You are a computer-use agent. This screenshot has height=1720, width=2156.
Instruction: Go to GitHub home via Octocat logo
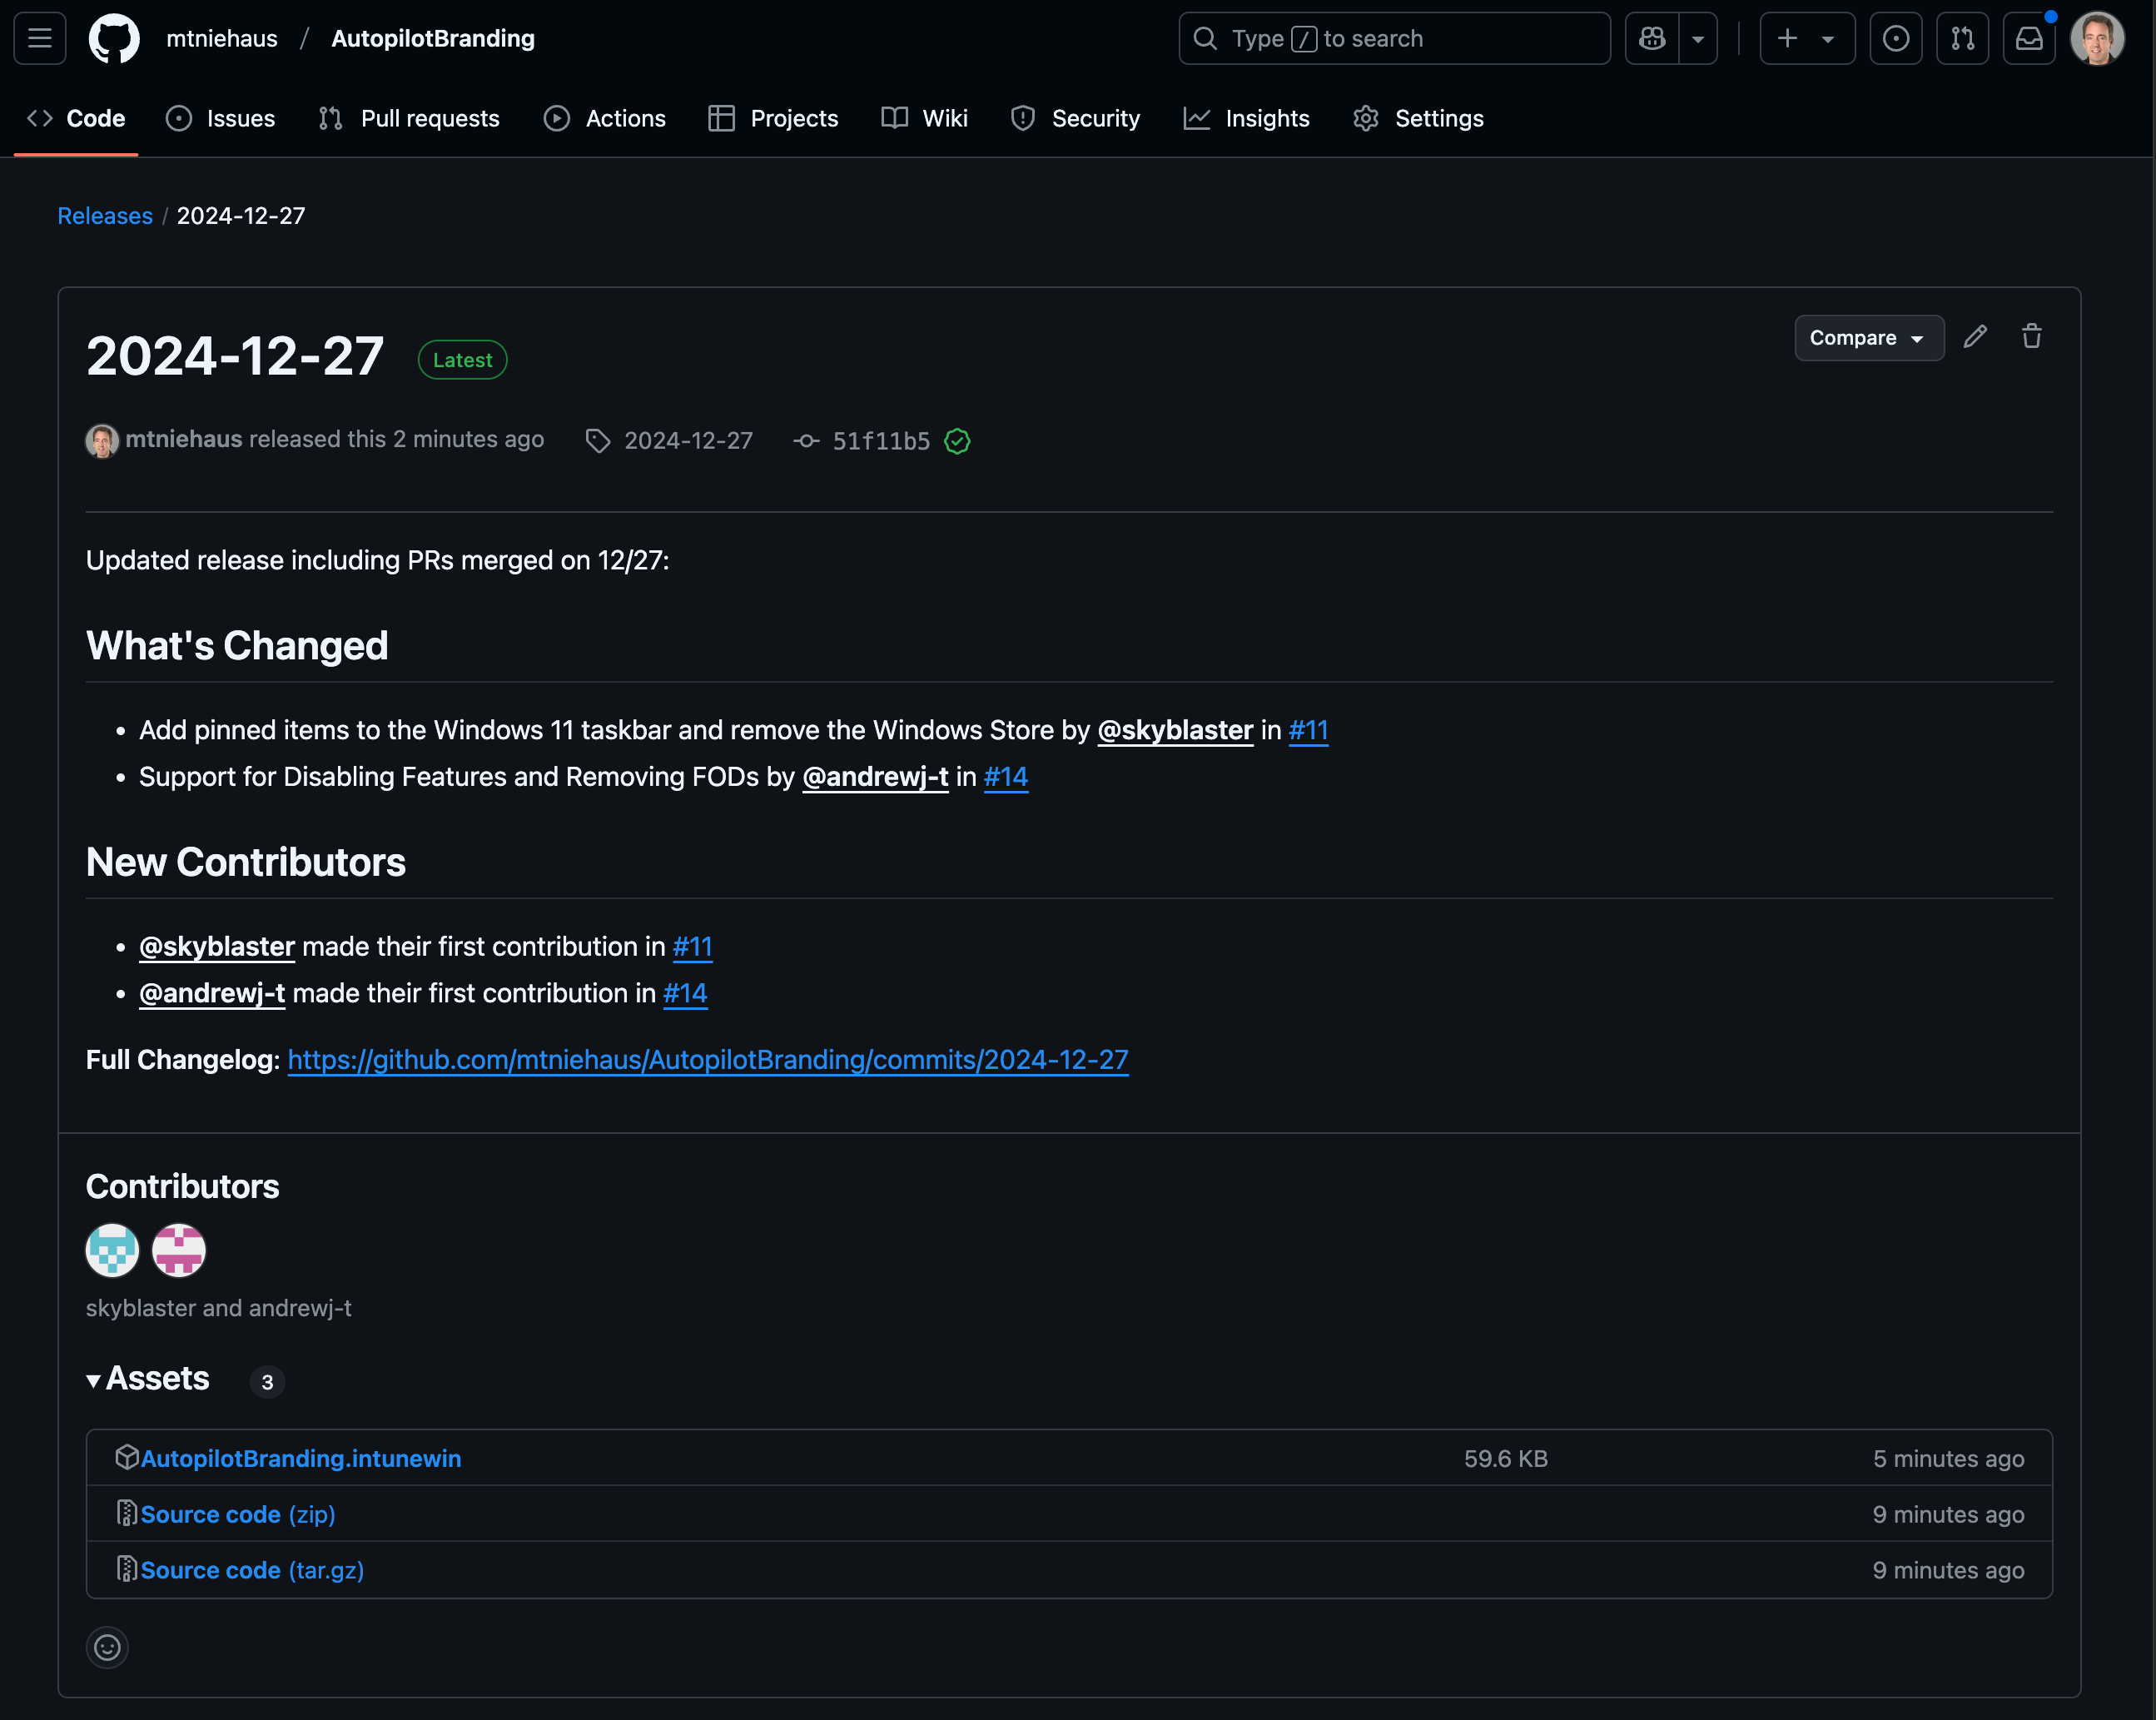pyautogui.click(x=114, y=39)
